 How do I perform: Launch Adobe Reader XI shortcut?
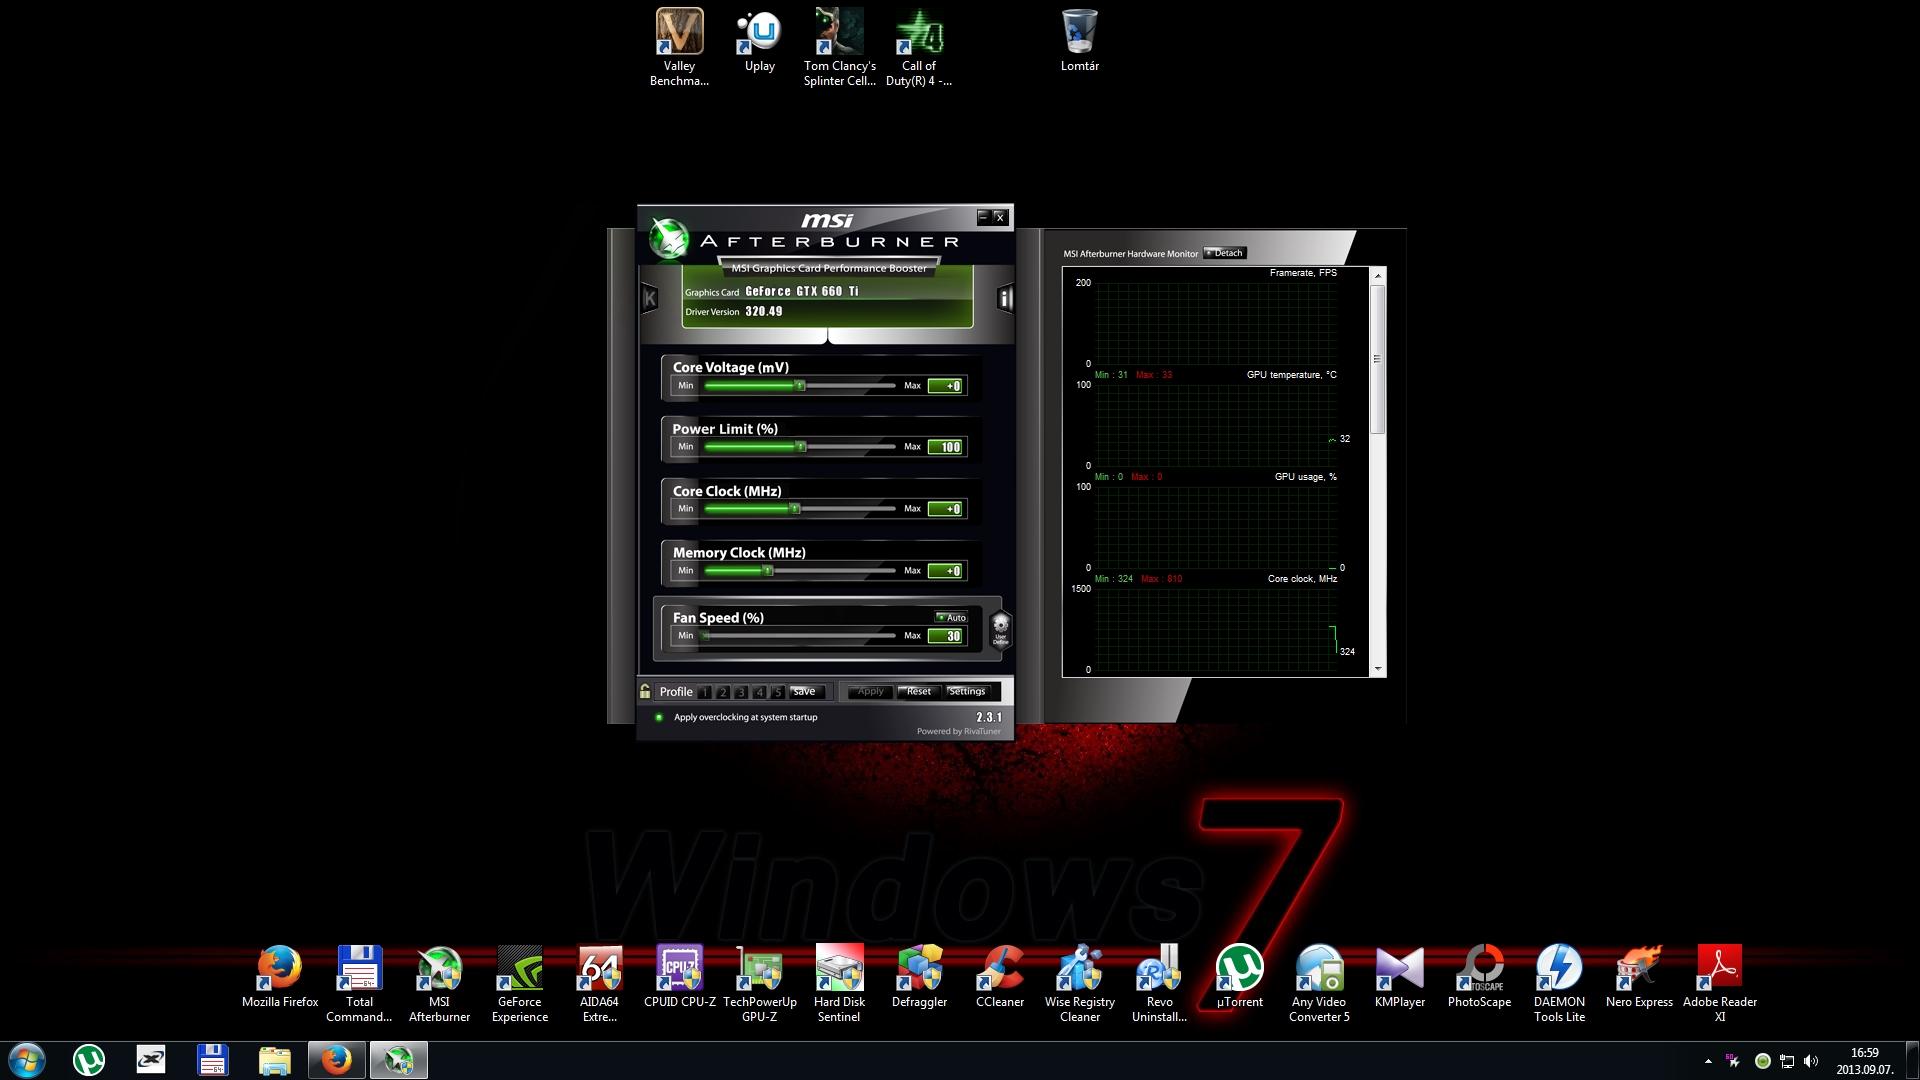pos(1719,984)
